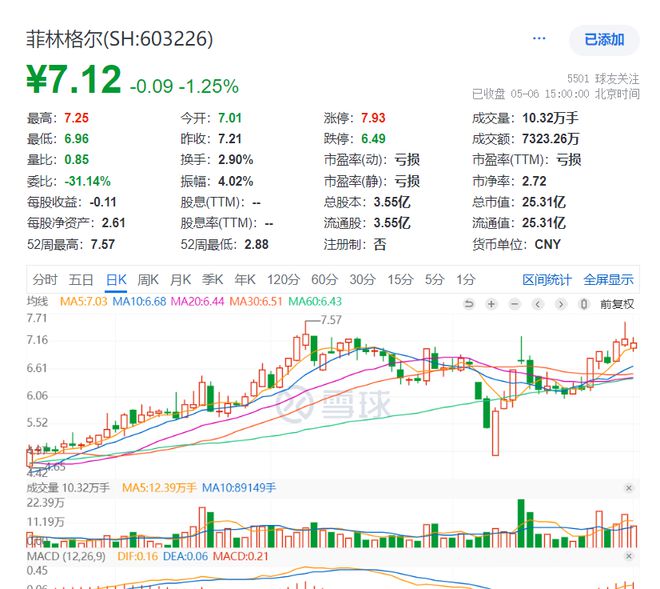Zoom out the K-line chart with minus icon
This screenshot has height=589, width=660.
(x=514, y=304)
